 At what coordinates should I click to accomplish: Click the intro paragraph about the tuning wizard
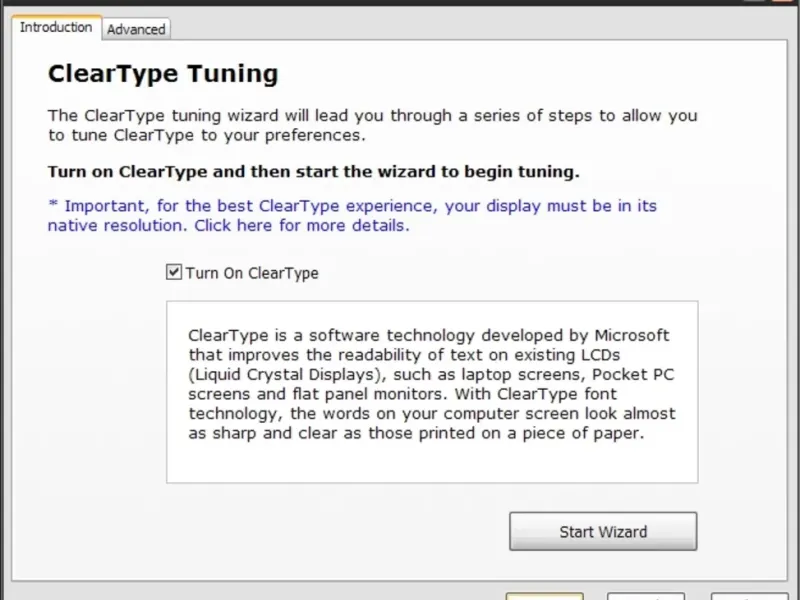click(x=372, y=125)
